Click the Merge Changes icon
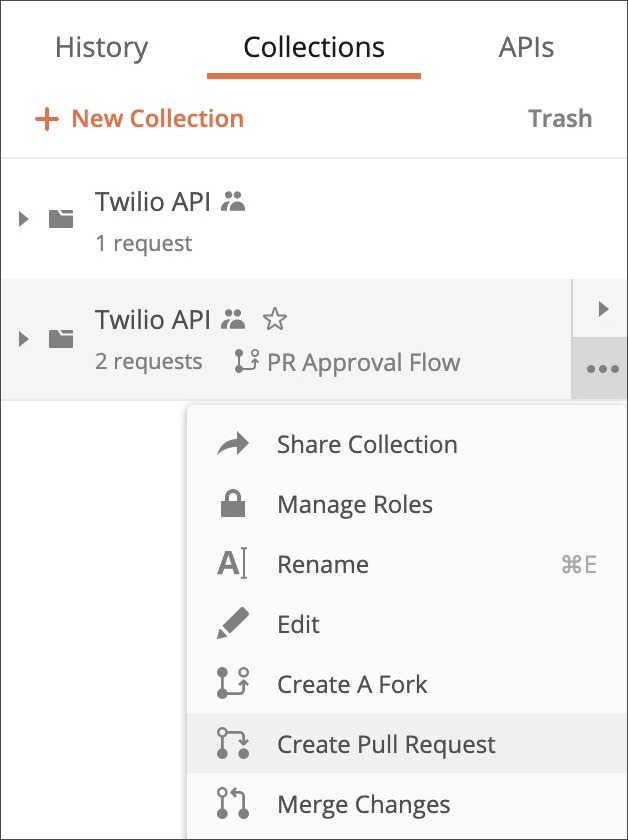Screen dimensions: 628x840 (233, 803)
